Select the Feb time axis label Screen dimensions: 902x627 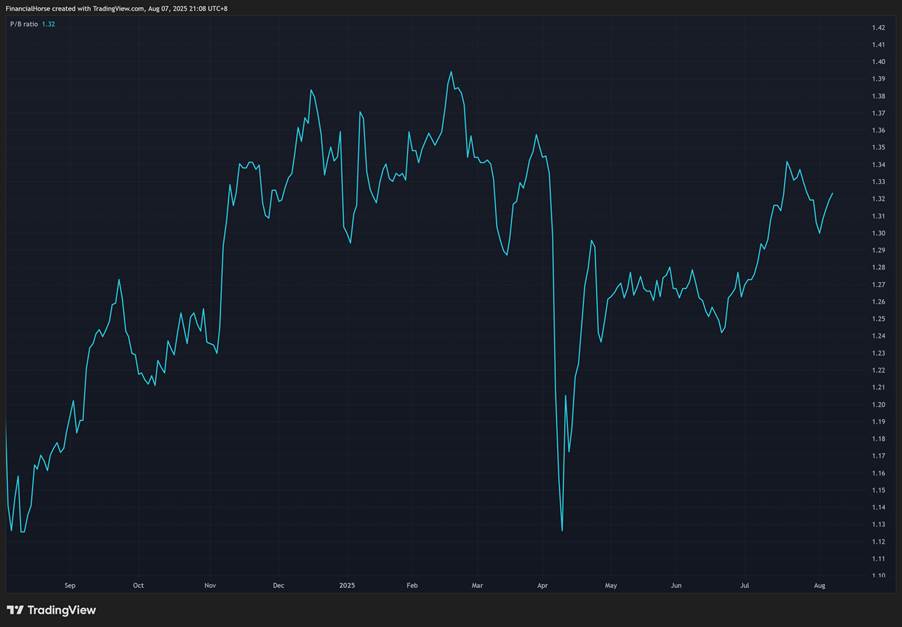tap(414, 585)
